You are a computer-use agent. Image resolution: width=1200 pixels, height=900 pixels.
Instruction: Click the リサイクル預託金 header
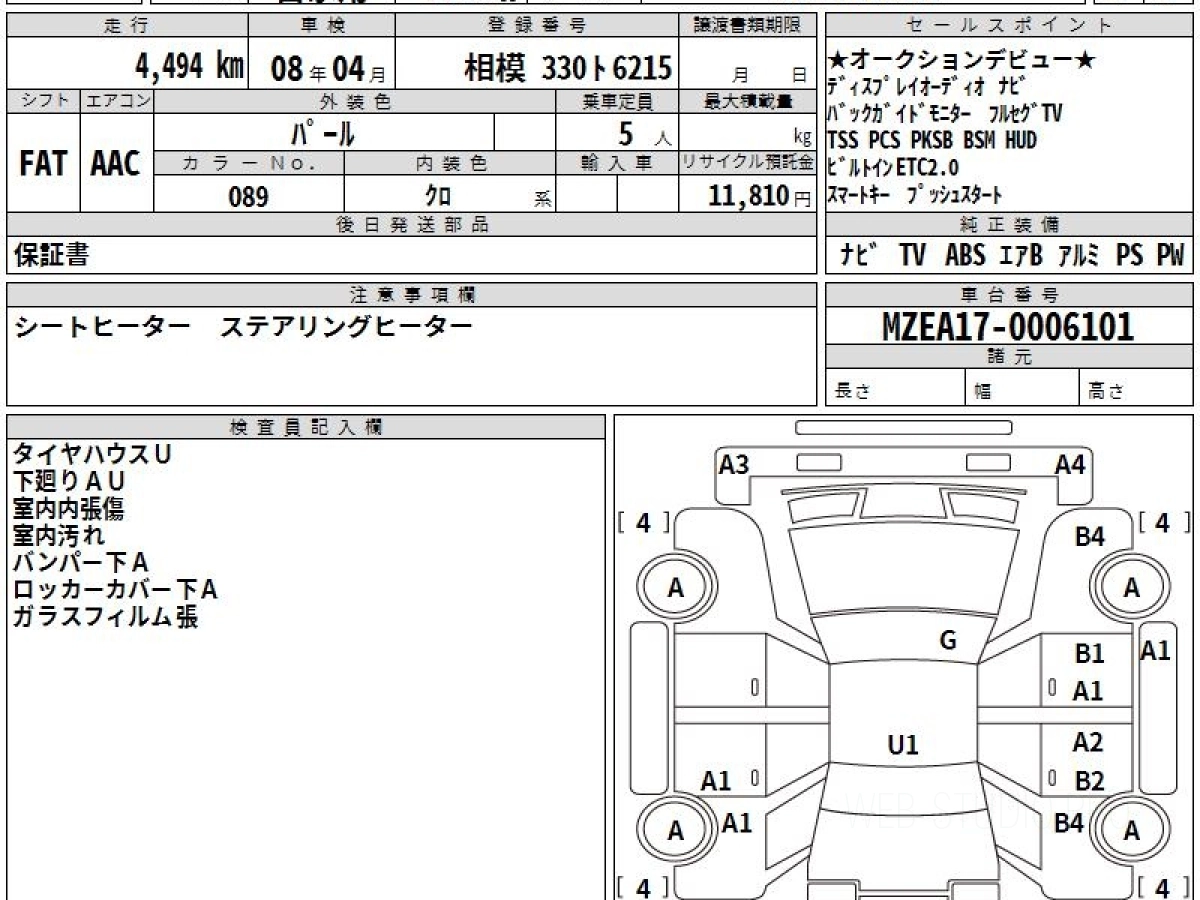tap(748, 164)
